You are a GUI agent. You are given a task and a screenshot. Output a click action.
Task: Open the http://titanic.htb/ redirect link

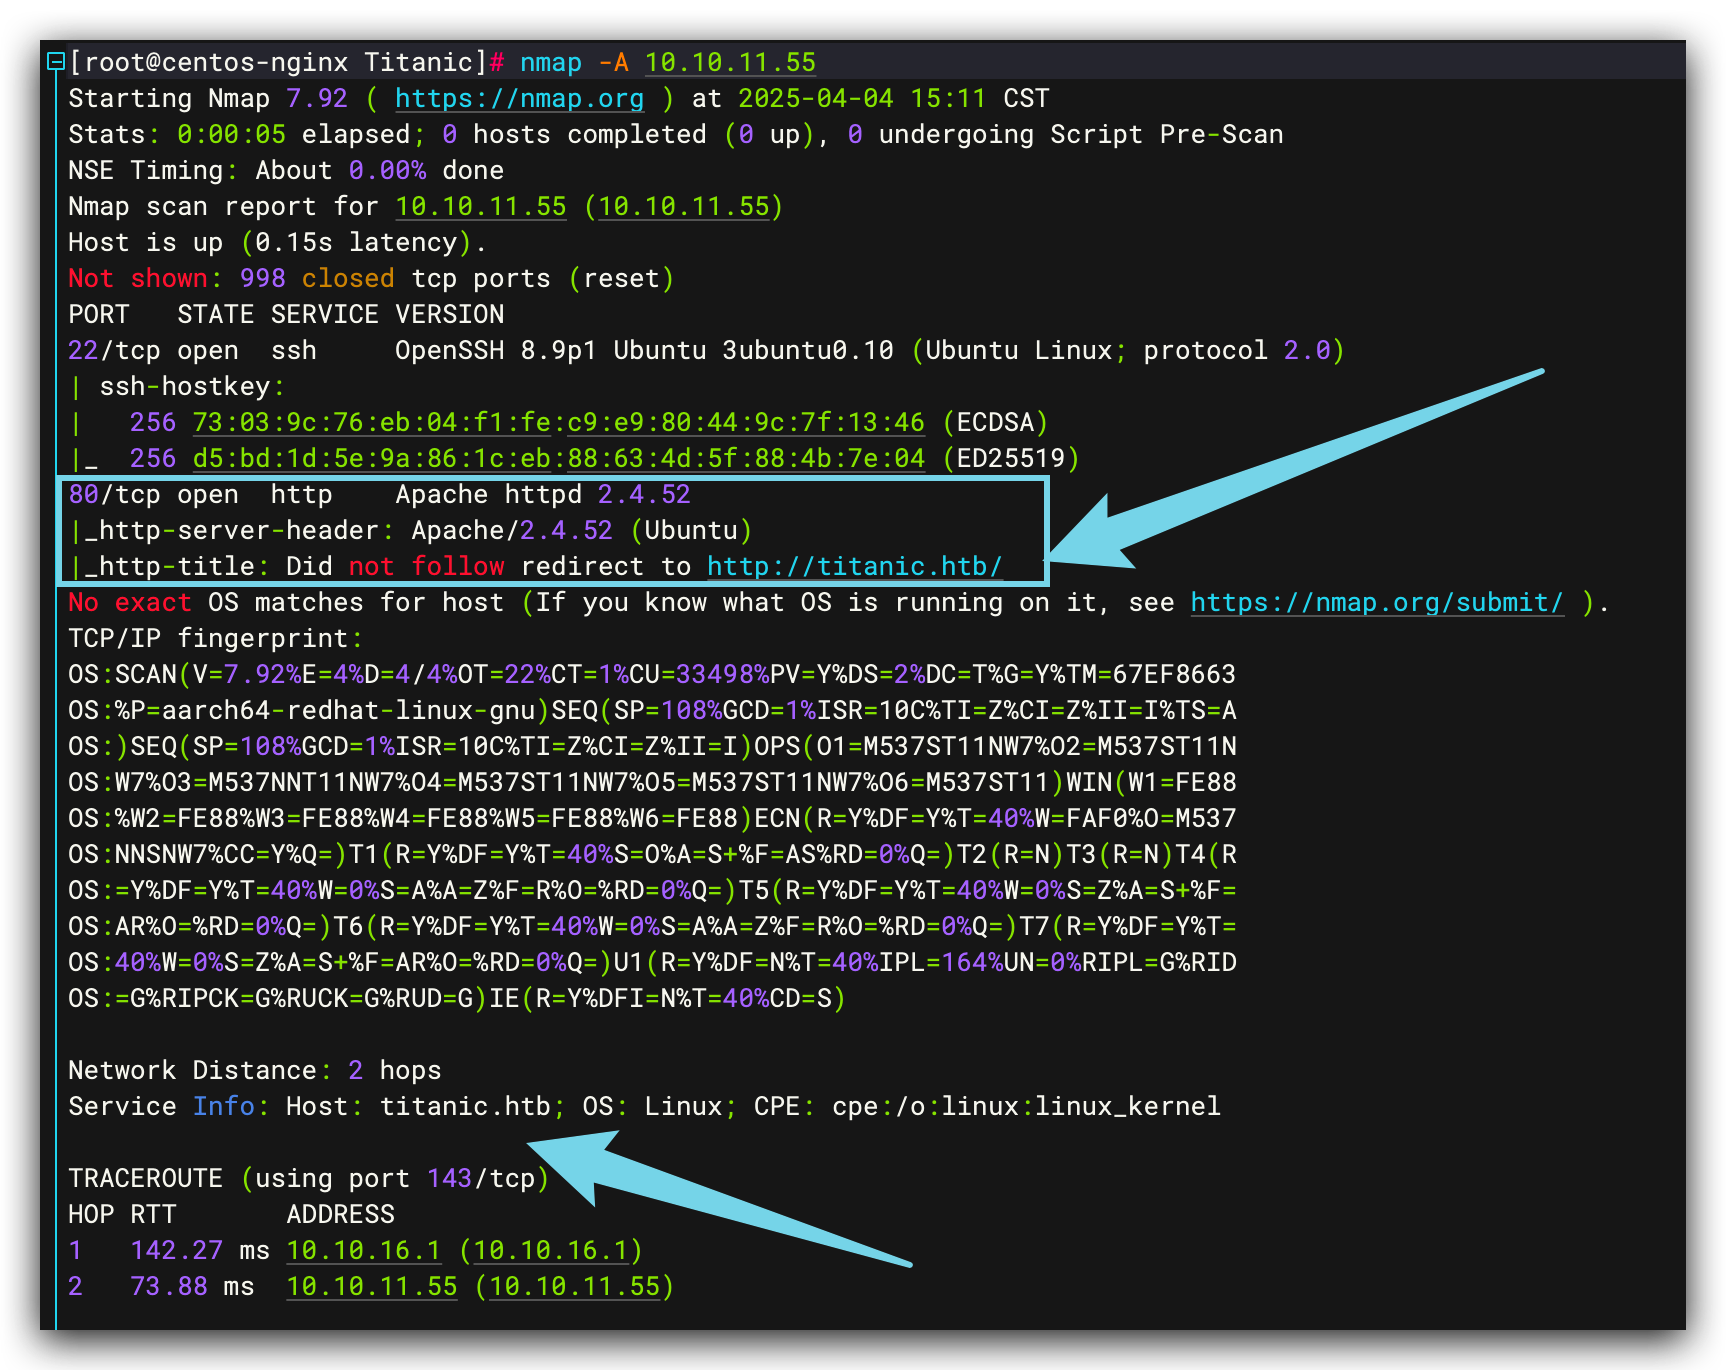coord(854,567)
